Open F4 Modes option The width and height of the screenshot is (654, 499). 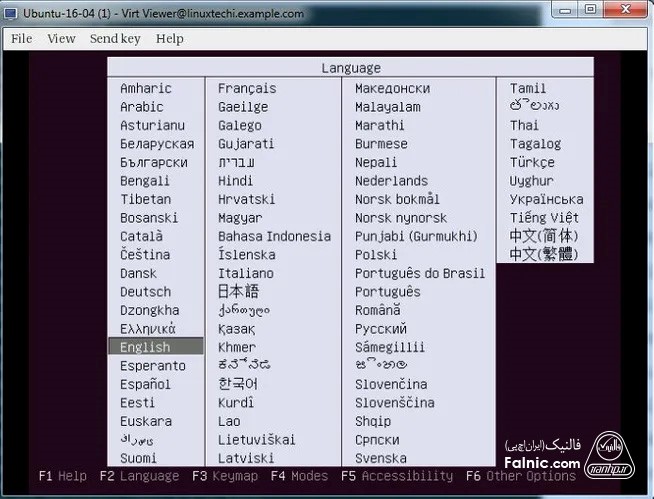299,476
